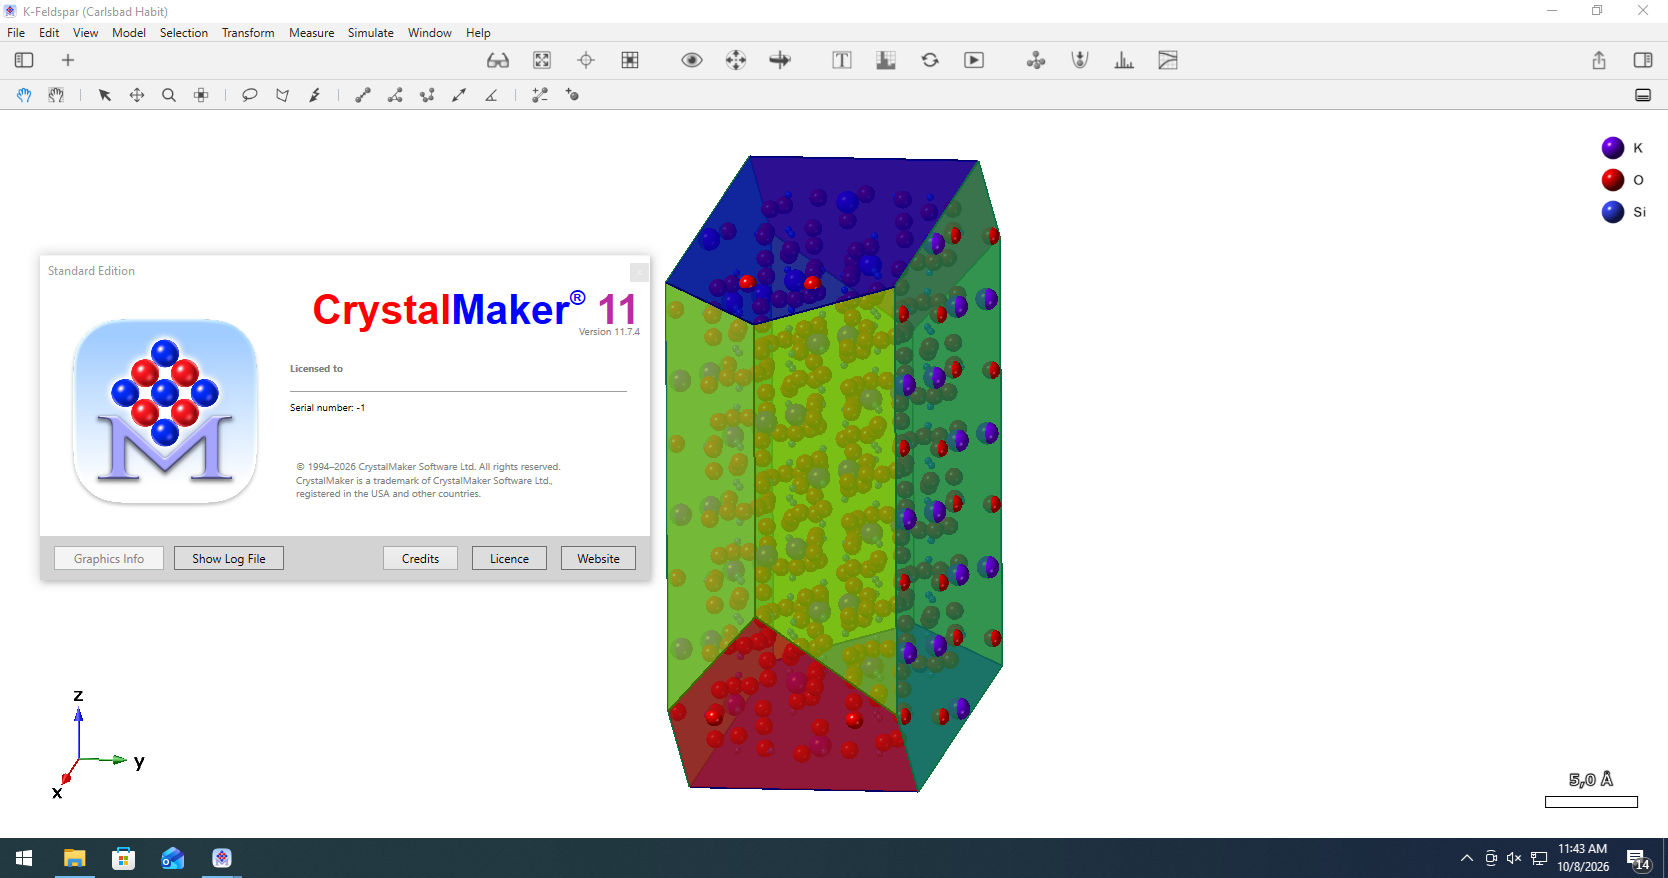The height and width of the screenshot is (878, 1668).
Task: Click the purple K atom legend swatch
Action: [x=1613, y=148]
